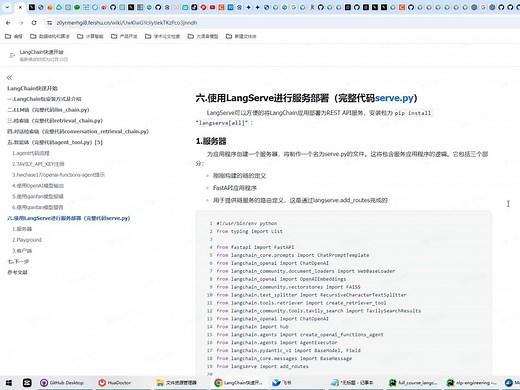
Task: Open the 产品开发 bookmark folder
Action: [124, 36]
